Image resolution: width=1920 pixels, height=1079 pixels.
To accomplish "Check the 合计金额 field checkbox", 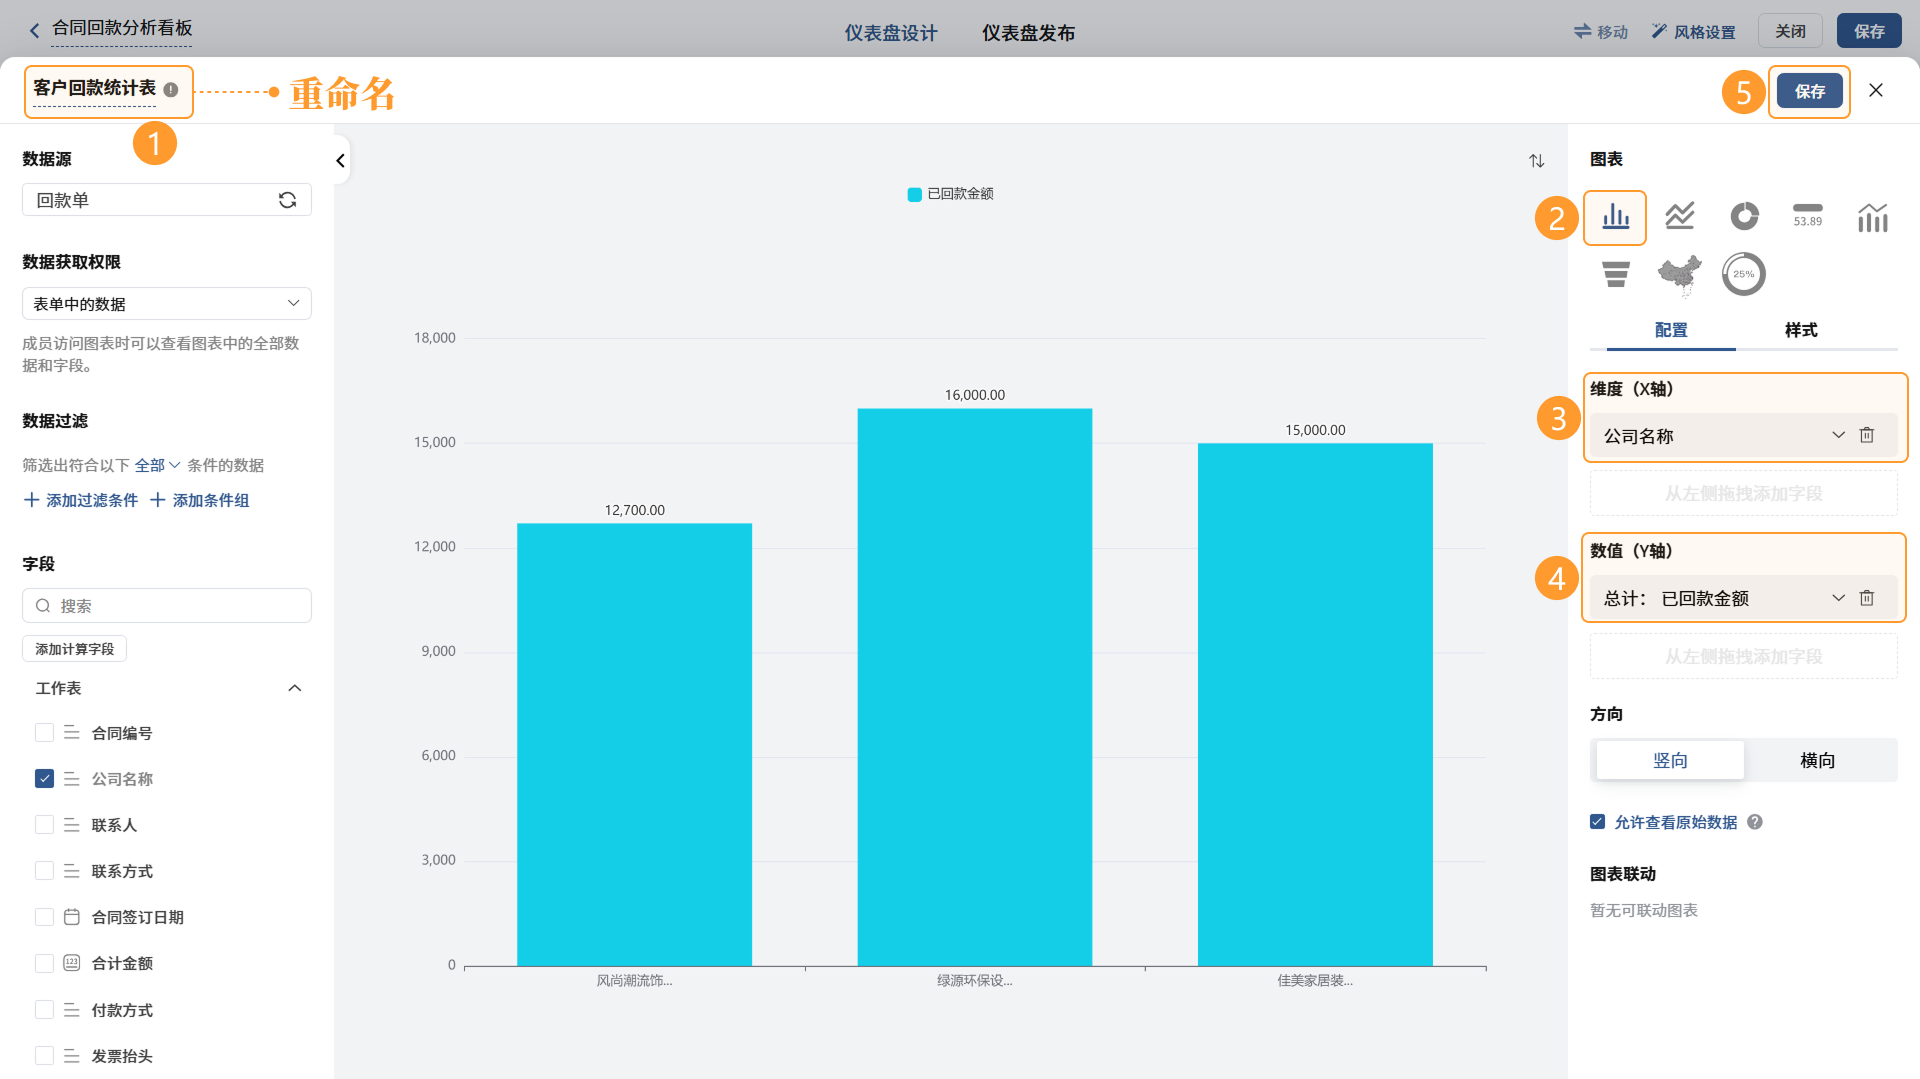I will click(x=44, y=963).
